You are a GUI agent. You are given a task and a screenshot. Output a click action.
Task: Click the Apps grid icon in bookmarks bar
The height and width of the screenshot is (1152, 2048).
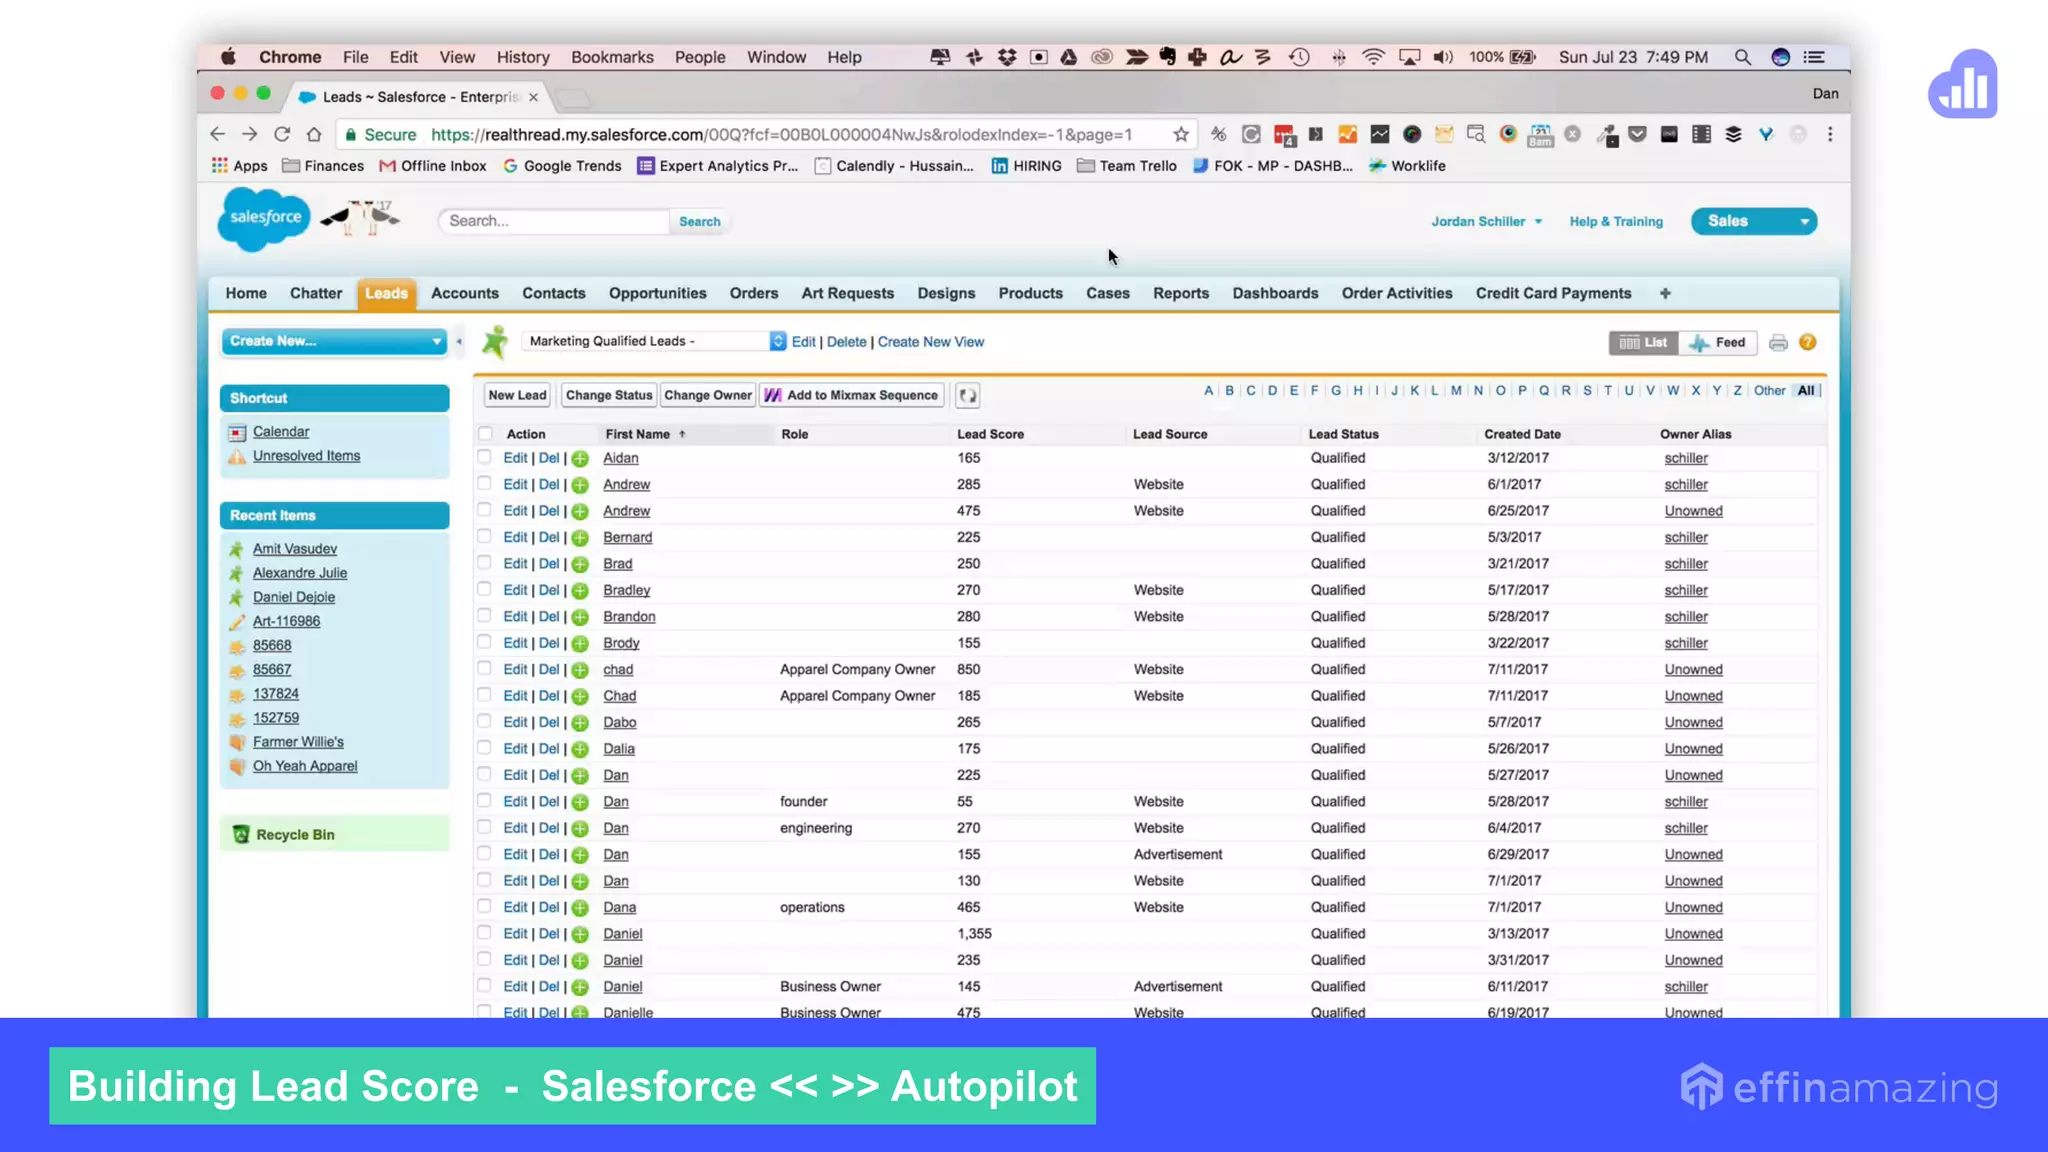(220, 165)
